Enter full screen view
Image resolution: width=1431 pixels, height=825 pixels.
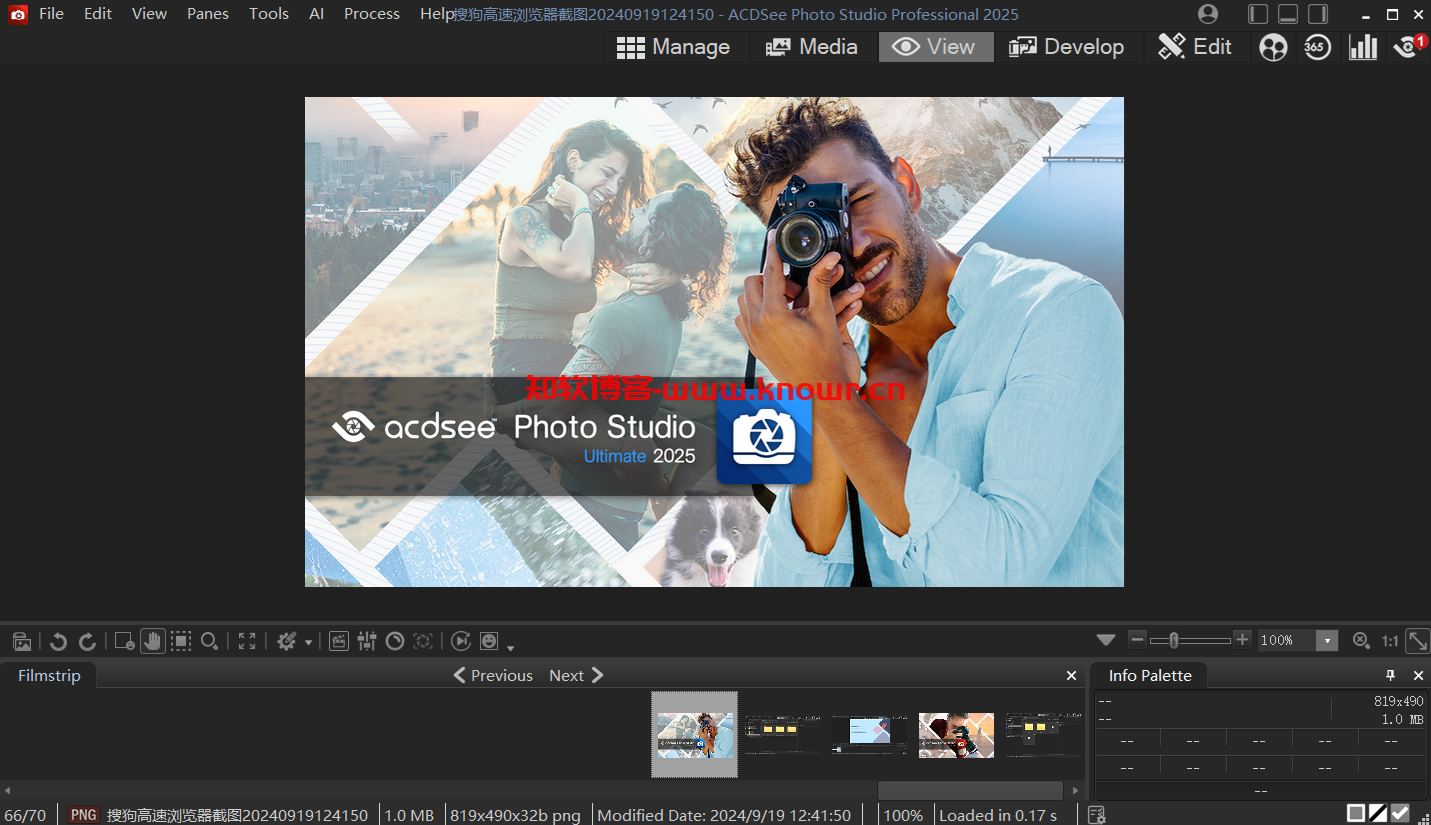pos(247,641)
